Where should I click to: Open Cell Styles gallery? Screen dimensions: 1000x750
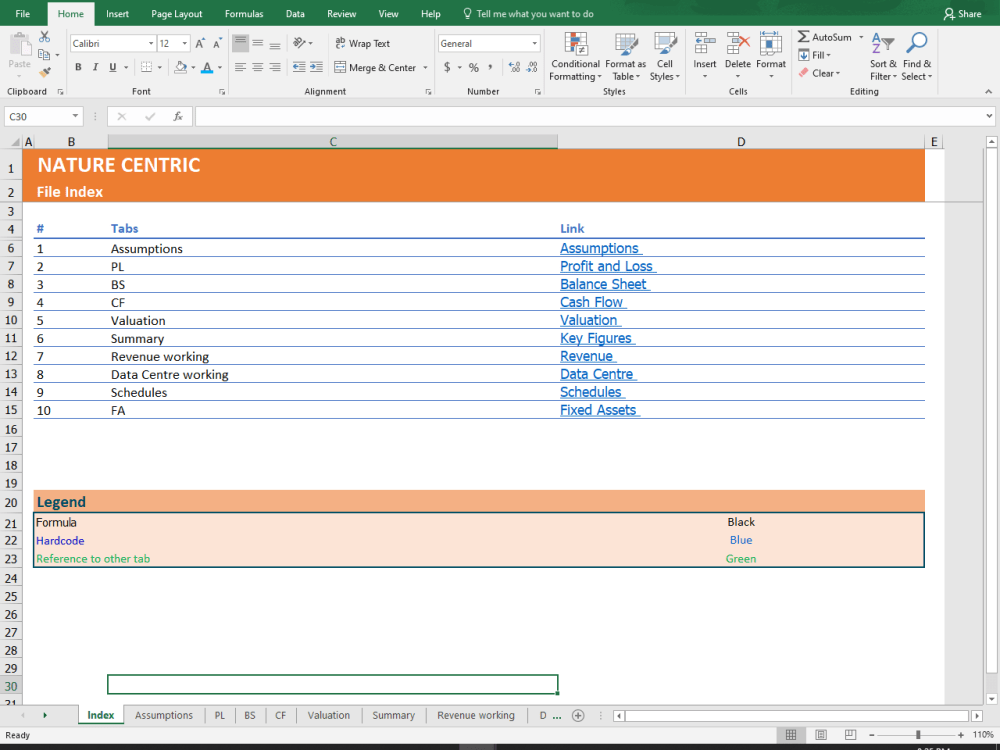click(665, 57)
